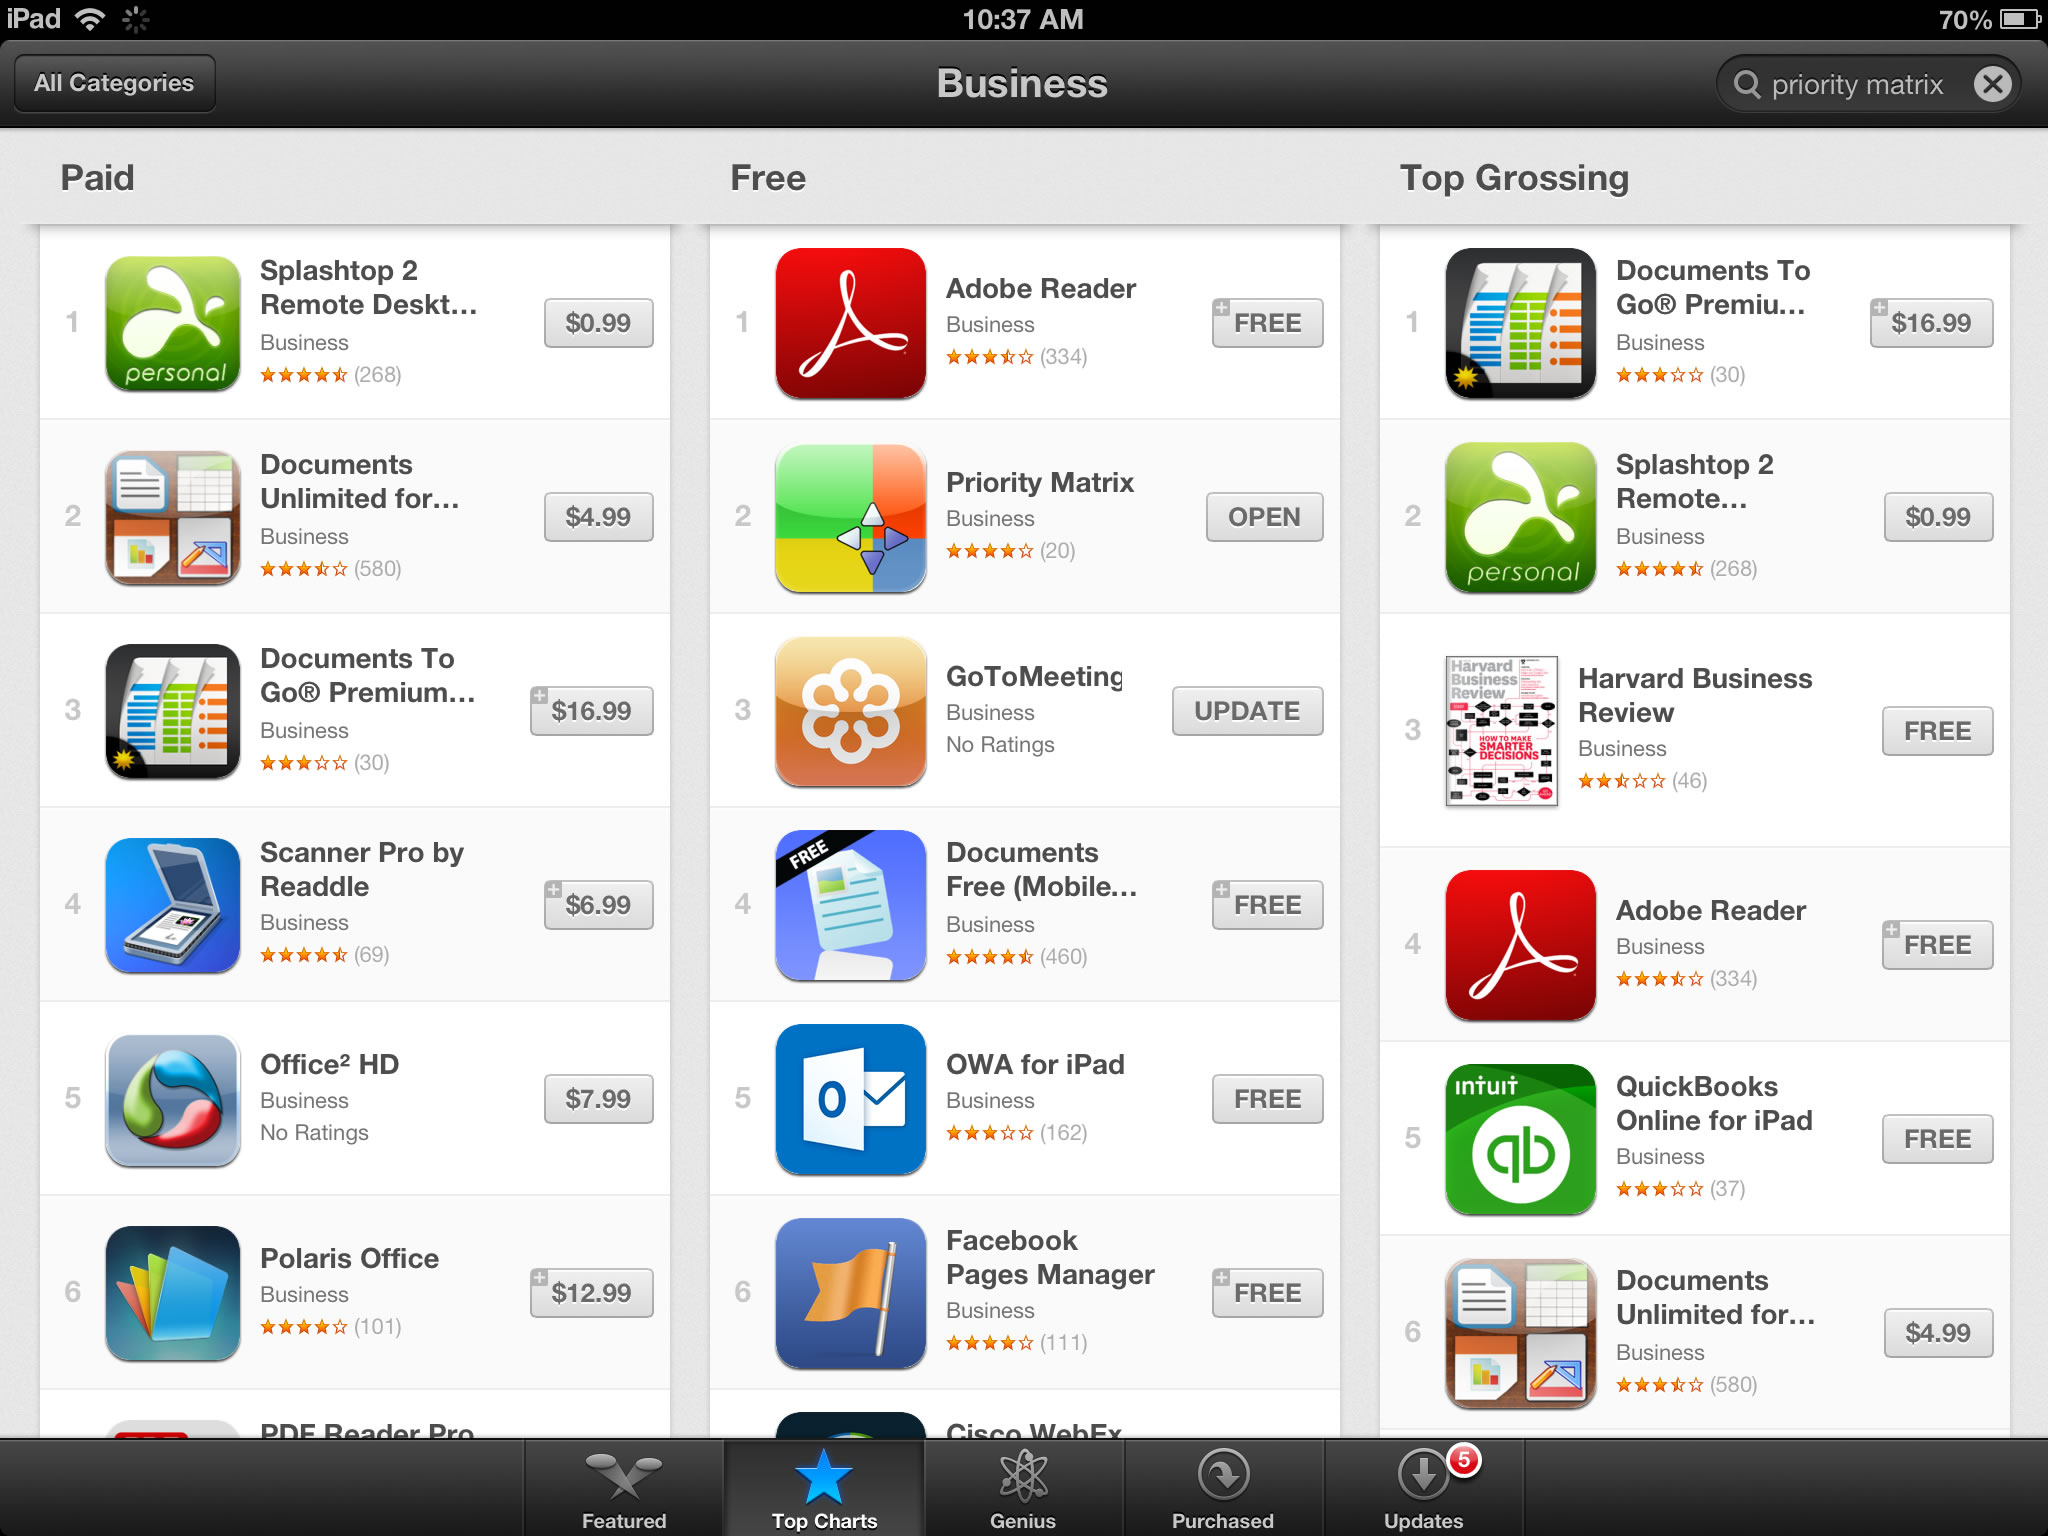Open Priority Matrix app icon
2048x1536 pixels.
pos(853,516)
